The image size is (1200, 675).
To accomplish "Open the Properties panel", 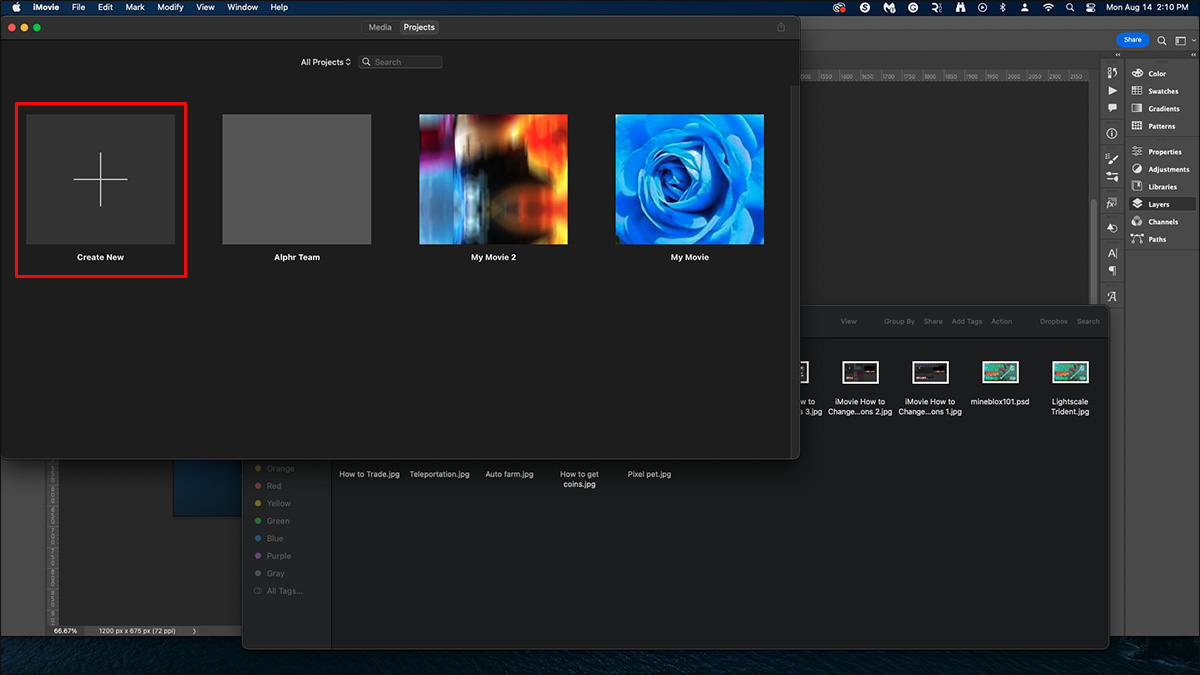I will click(x=1161, y=151).
